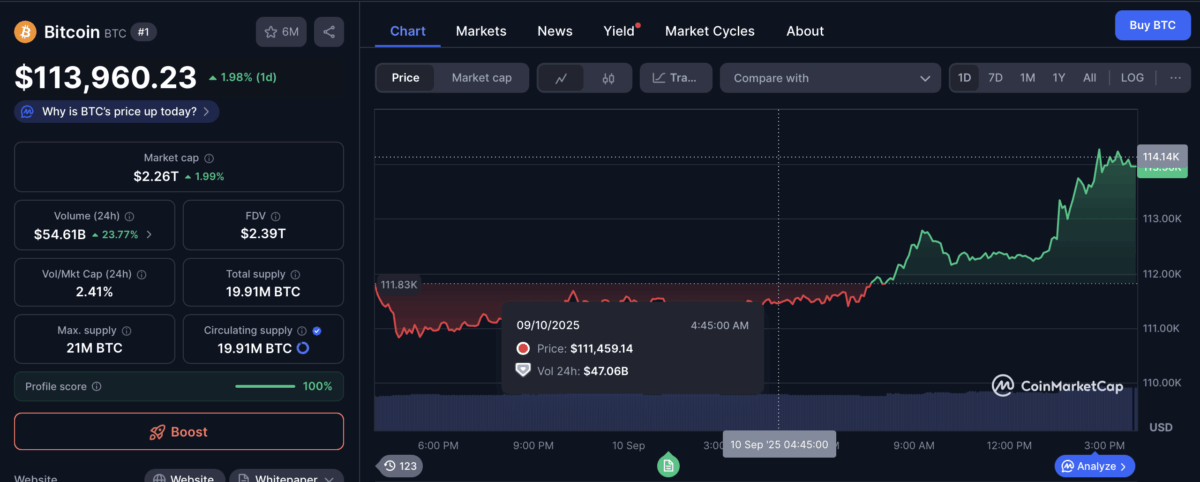Select the Market cap toggle
The height and width of the screenshot is (482, 1200).
coord(481,78)
